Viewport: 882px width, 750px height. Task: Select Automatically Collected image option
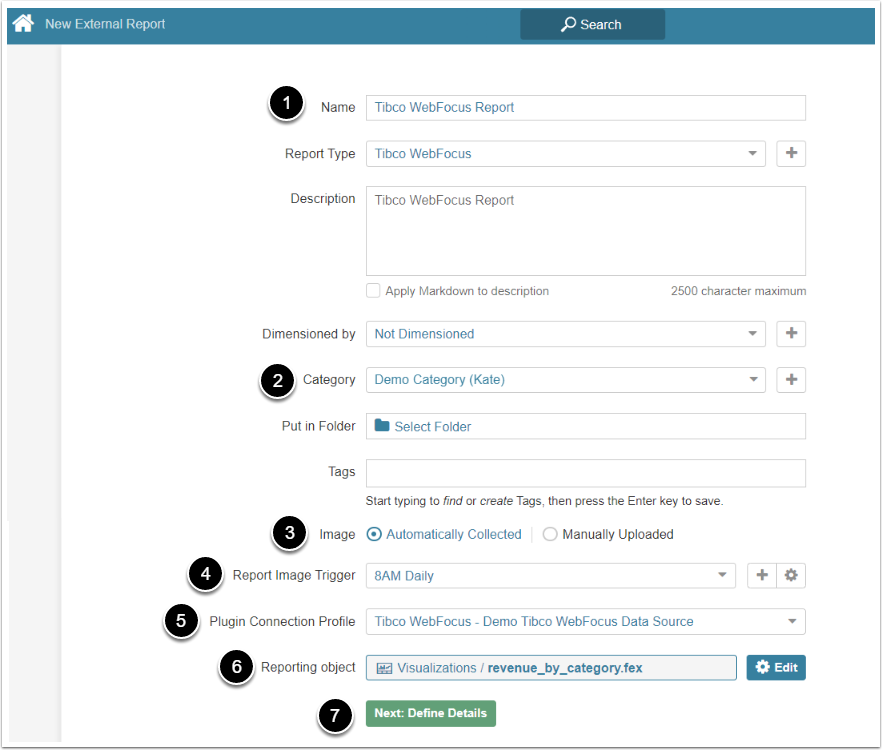point(374,534)
